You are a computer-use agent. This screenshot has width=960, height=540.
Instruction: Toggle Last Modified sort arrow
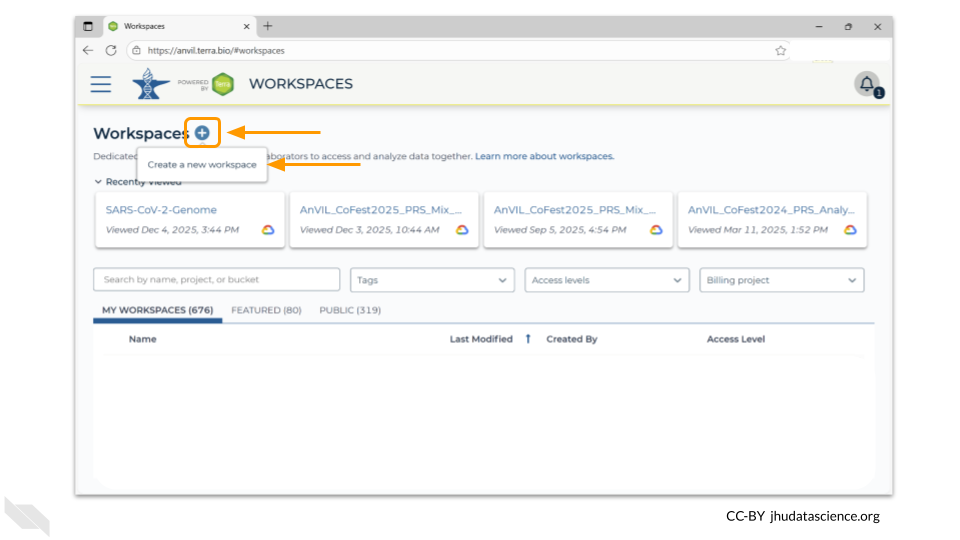pos(528,339)
